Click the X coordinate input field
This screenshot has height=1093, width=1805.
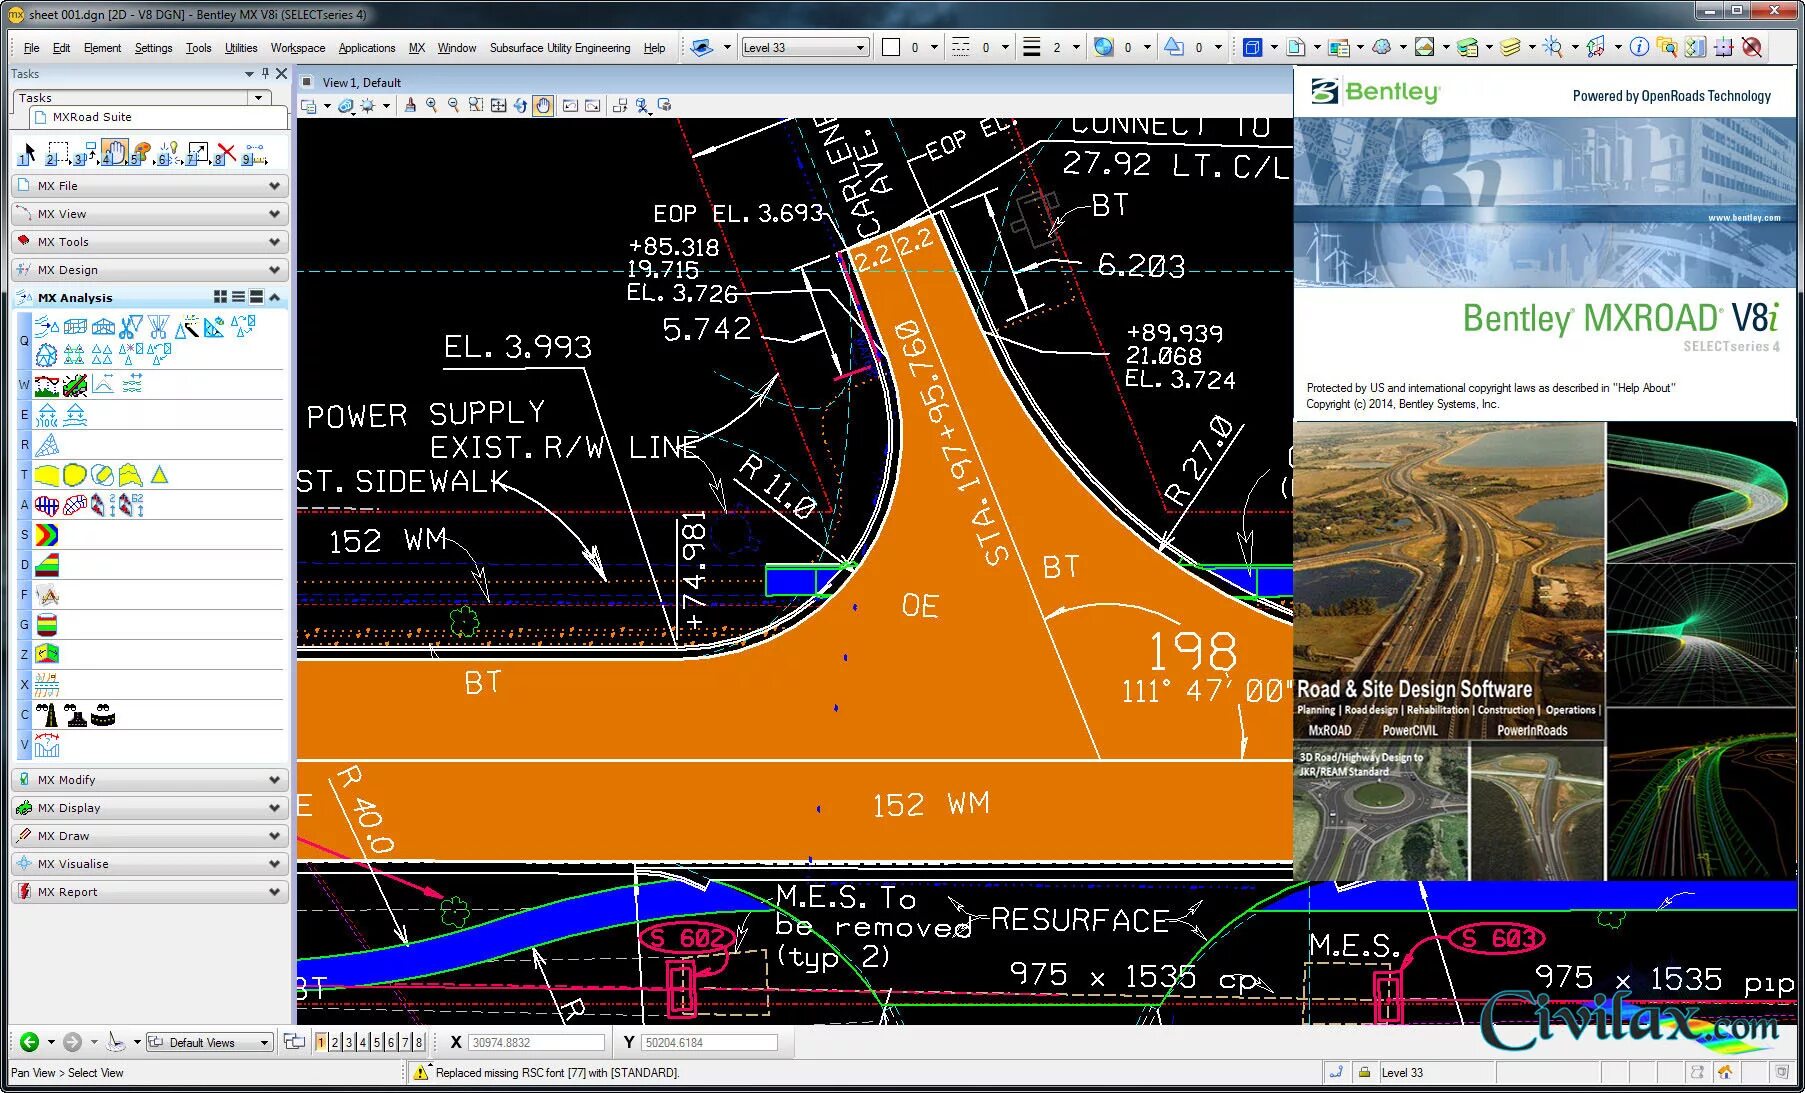click(x=537, y=1042)
